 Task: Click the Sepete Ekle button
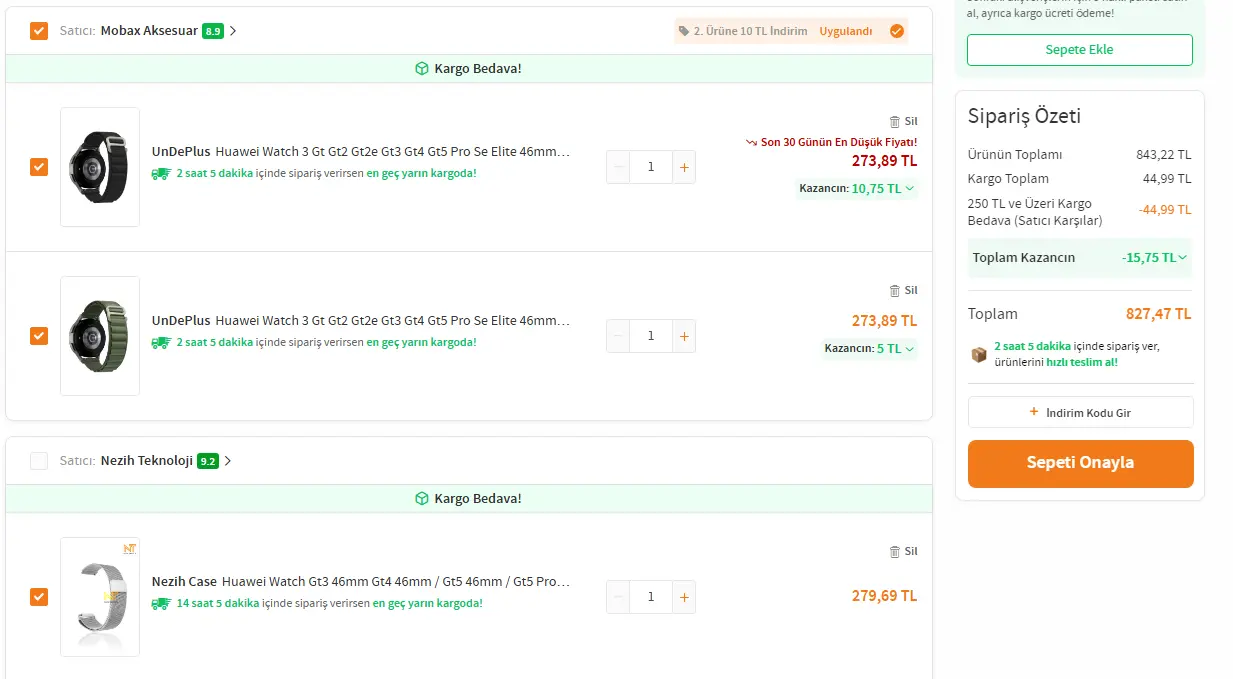[1080, 50]
